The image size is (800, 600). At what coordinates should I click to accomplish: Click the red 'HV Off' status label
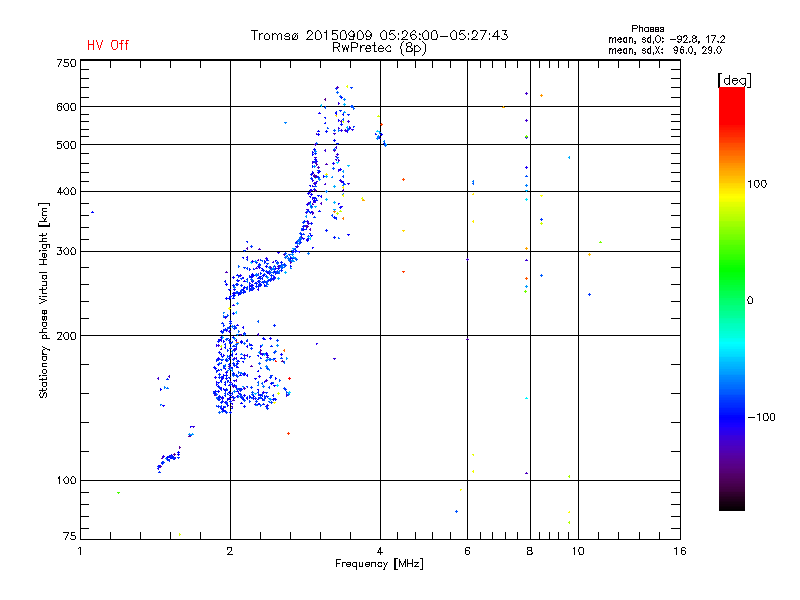pyautogui.click(x=108, y=45)
